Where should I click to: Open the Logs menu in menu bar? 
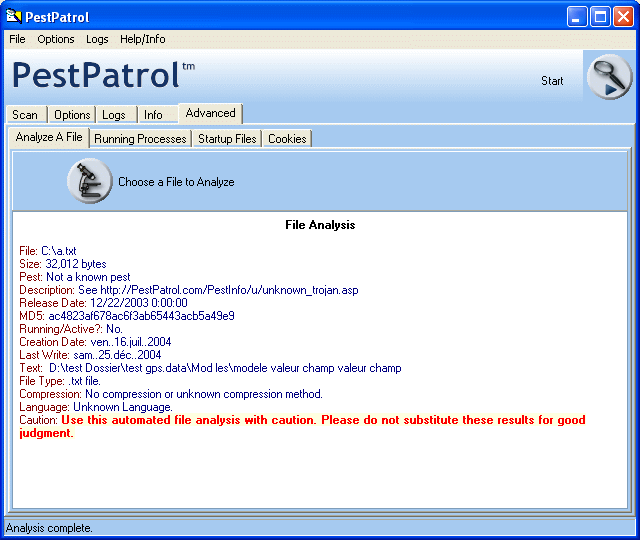point(97,39)
